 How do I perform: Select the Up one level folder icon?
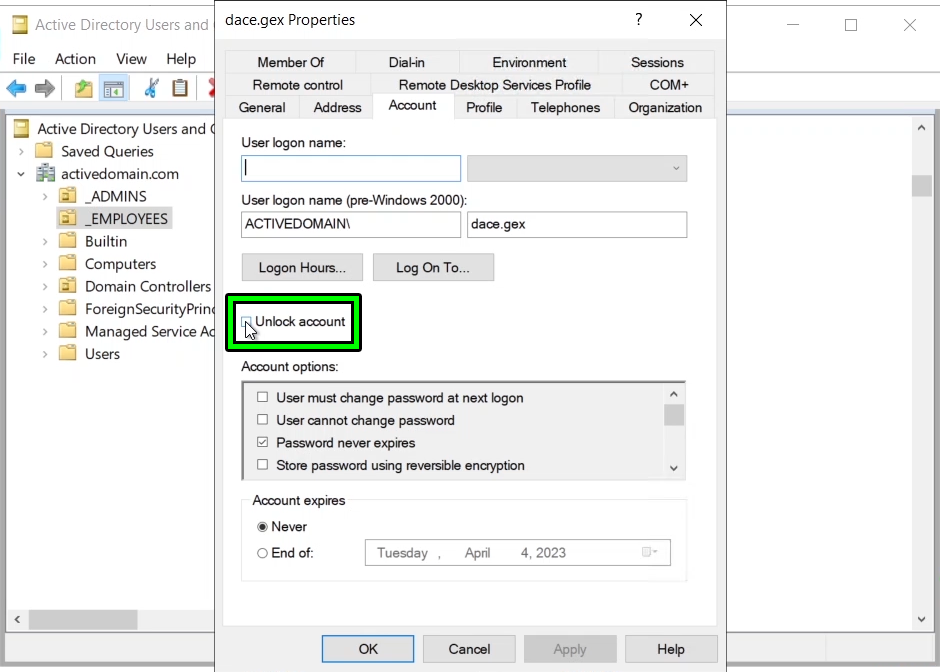point(84,88)
